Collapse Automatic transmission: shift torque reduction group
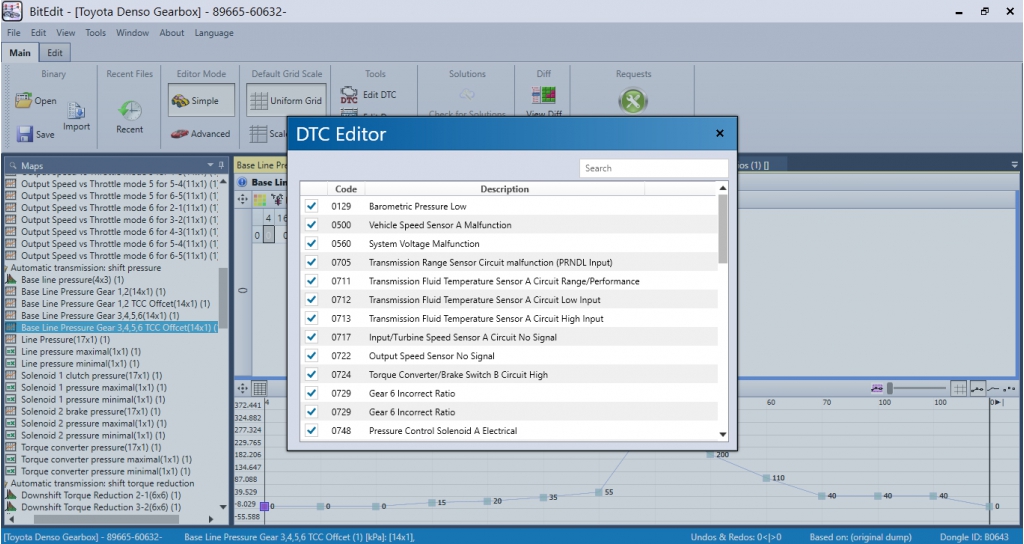Screen dimensions: 1024x544 pos(7,483)
